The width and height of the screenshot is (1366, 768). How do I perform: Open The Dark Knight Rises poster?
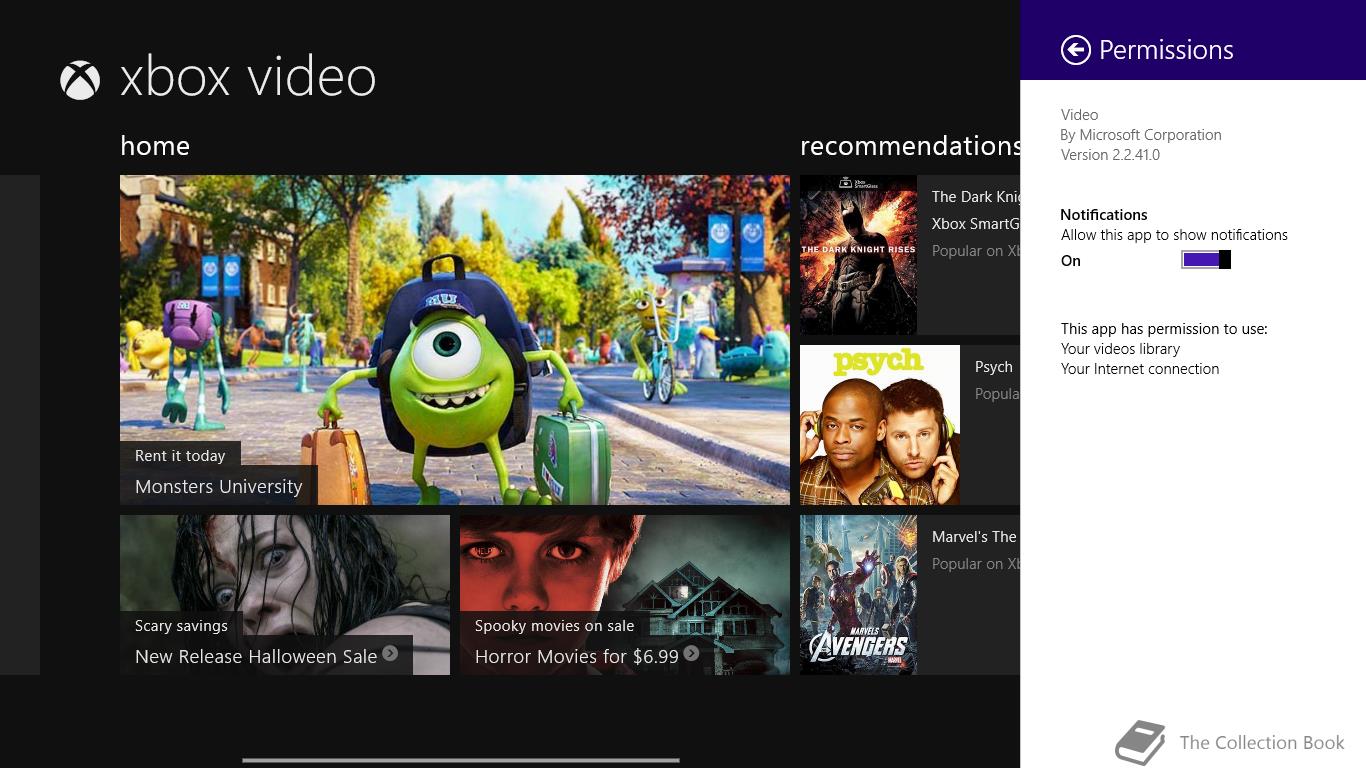coord(858,255)
